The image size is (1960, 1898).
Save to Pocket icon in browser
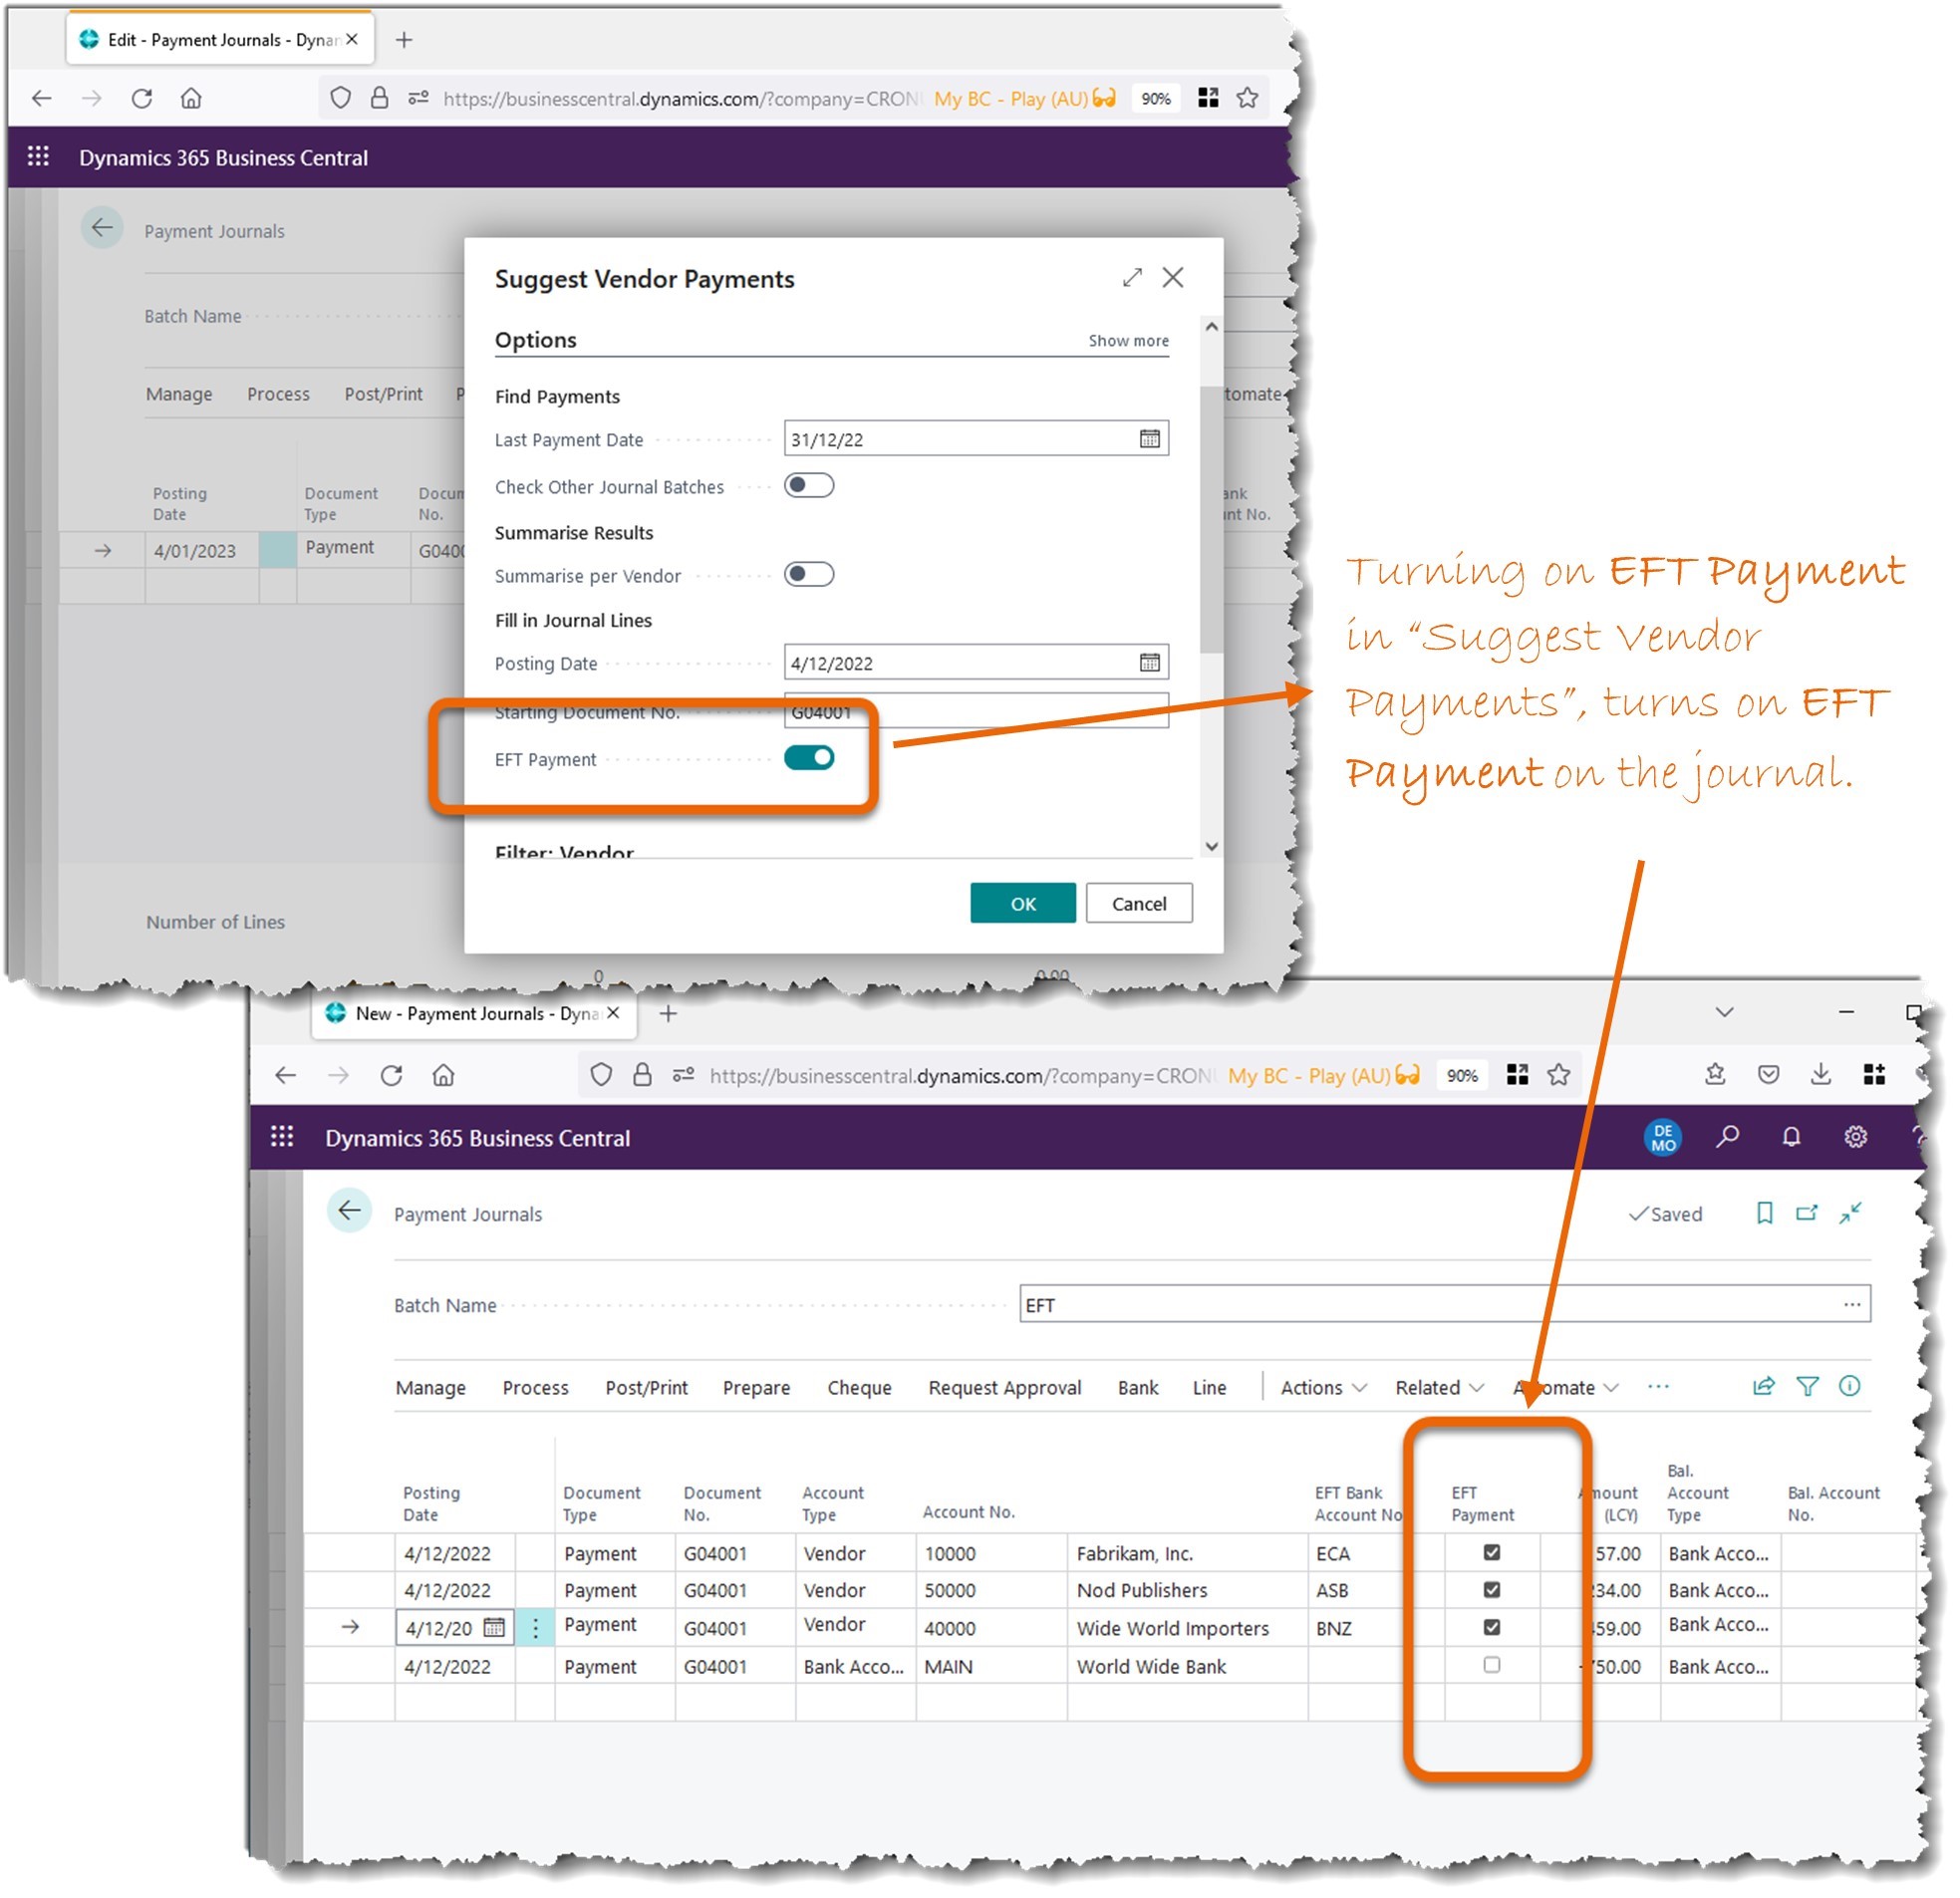1768,1074
